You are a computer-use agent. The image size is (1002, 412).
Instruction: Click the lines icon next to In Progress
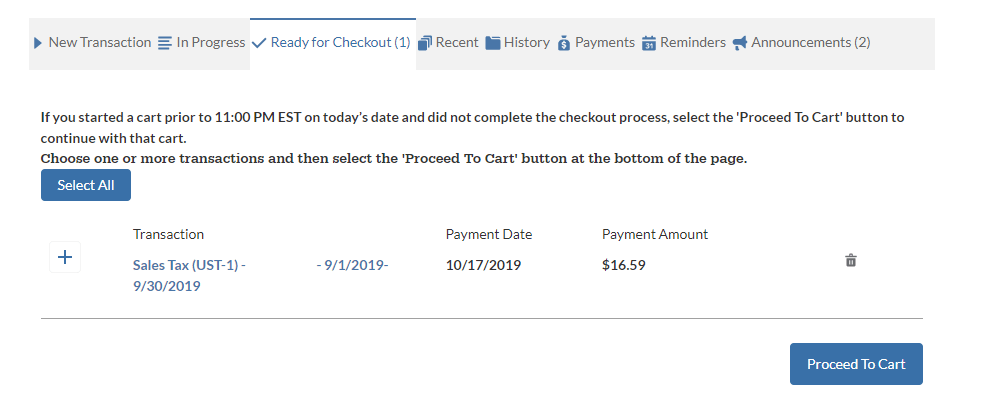[165, 43]
